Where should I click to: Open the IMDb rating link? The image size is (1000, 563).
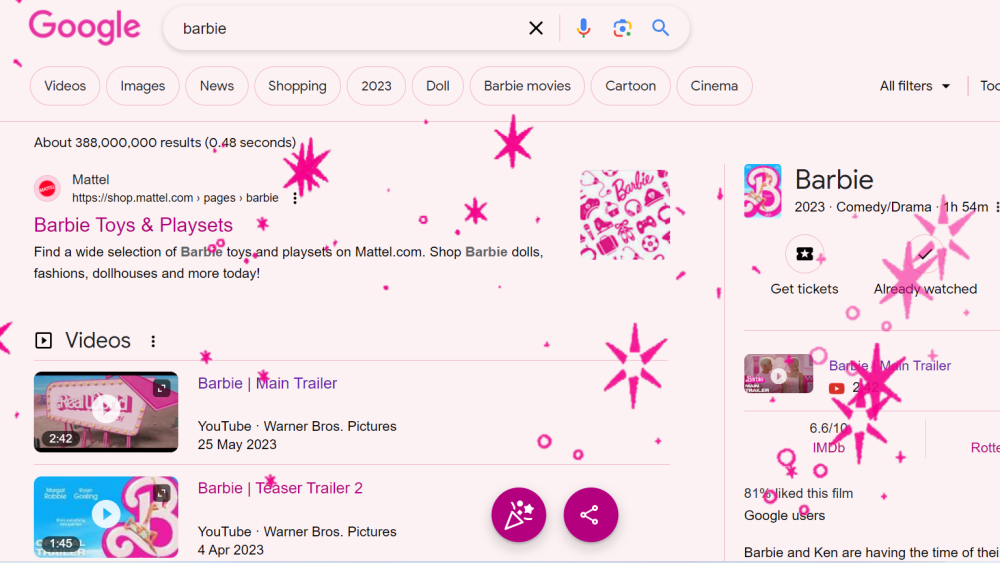click(x=828, y=448)
